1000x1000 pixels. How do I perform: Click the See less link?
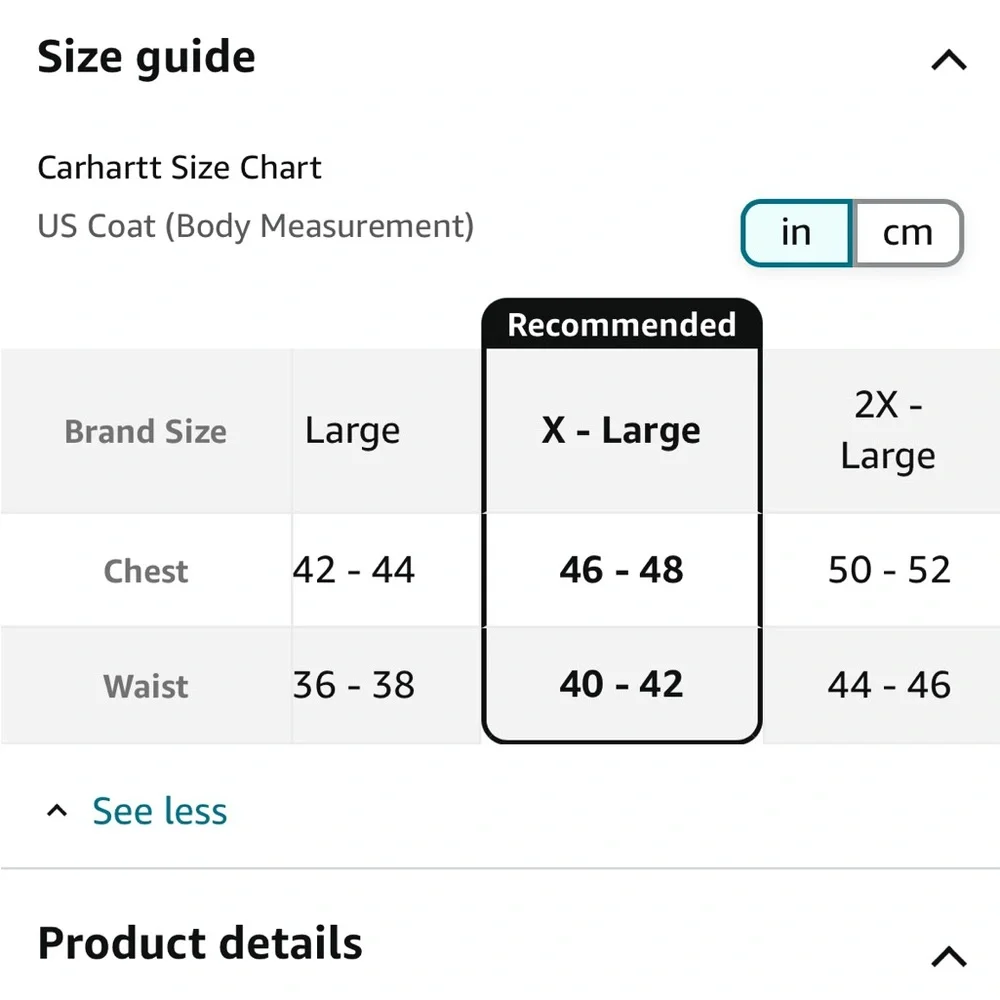(159, 811)
